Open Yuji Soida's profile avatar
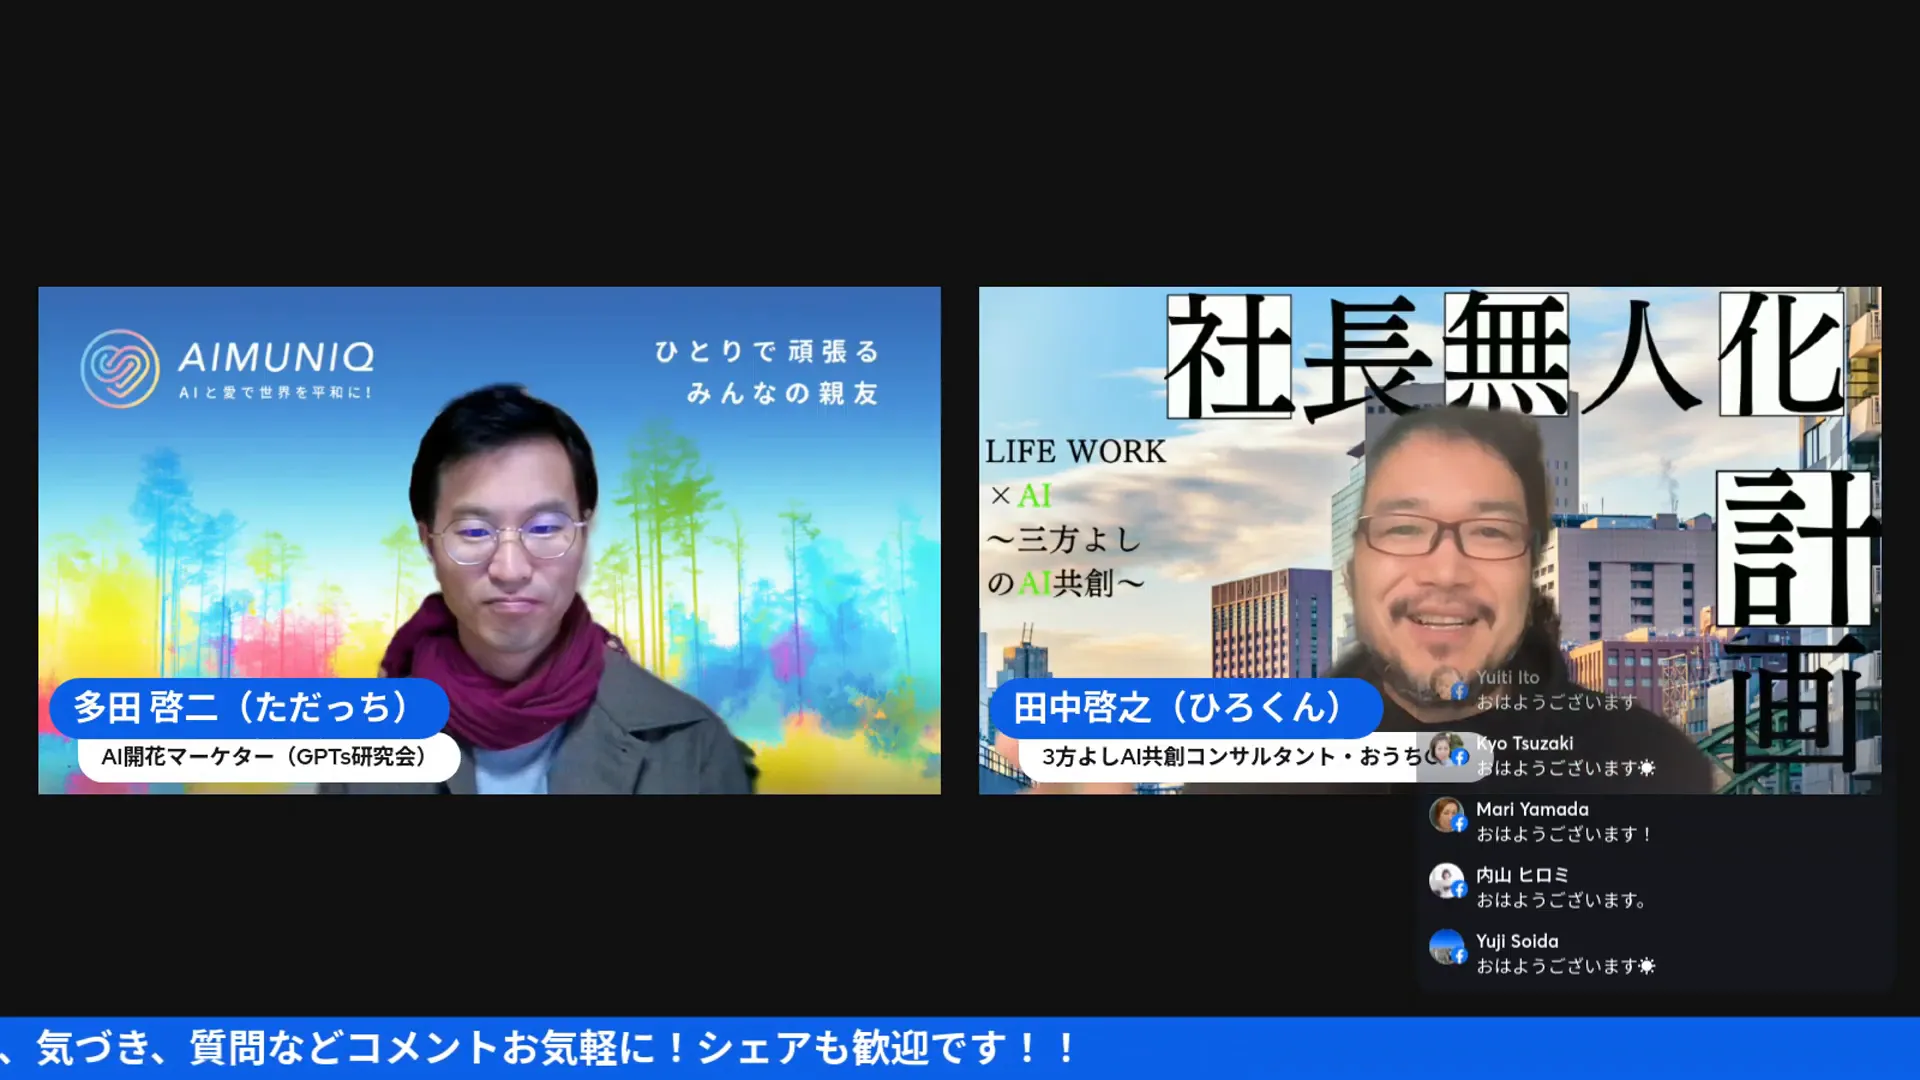The image size is (1920, 1080). pos(1447,947)
